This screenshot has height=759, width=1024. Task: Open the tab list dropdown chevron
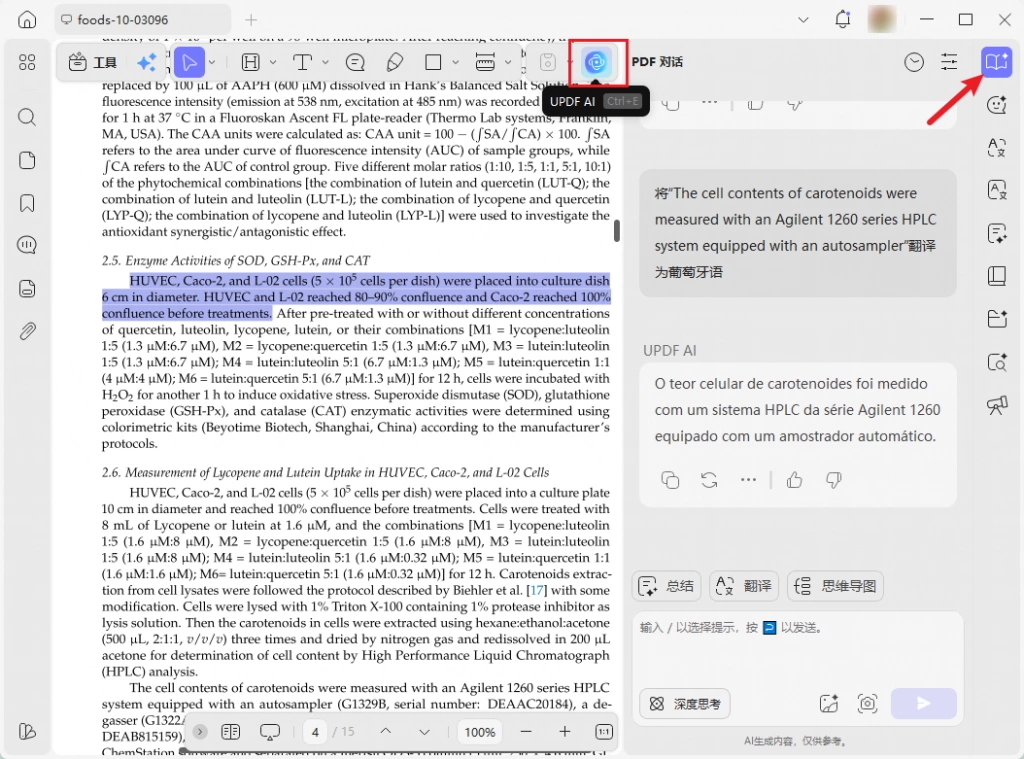803,20
